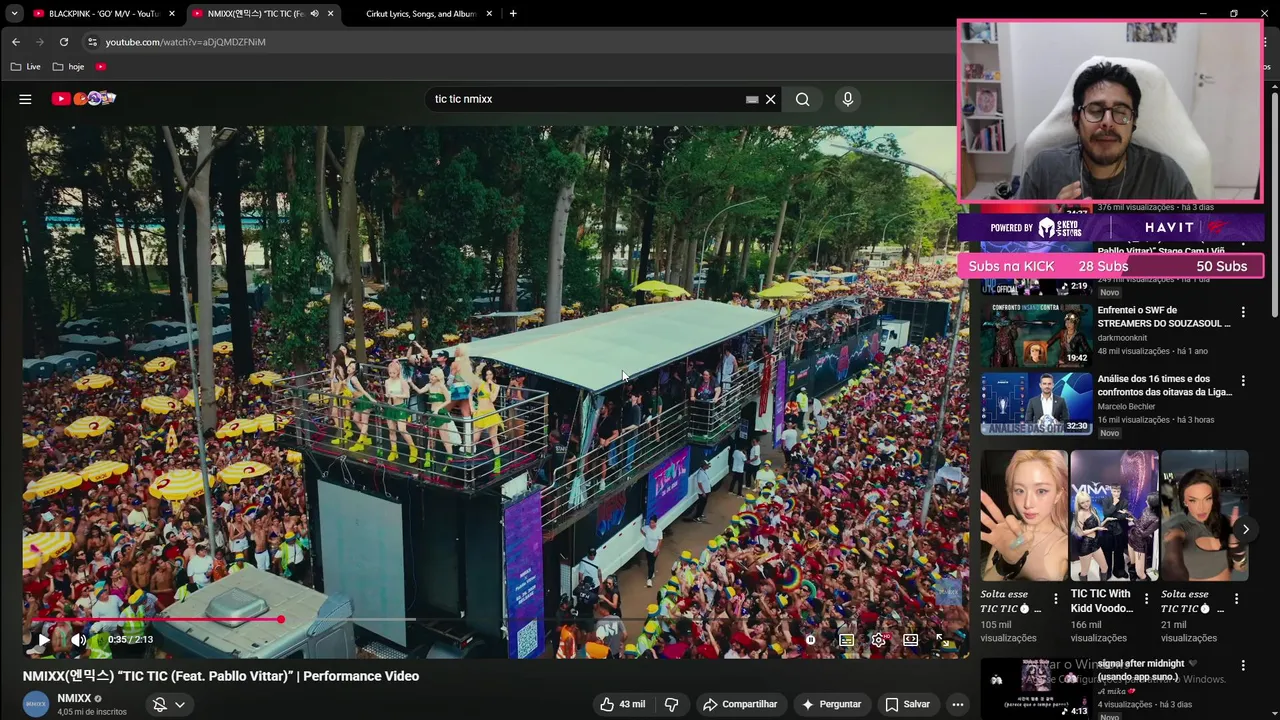Screen dimensions: 1280x720
Task: Open options for first Solta esse short
Action: click(1056, 599)
